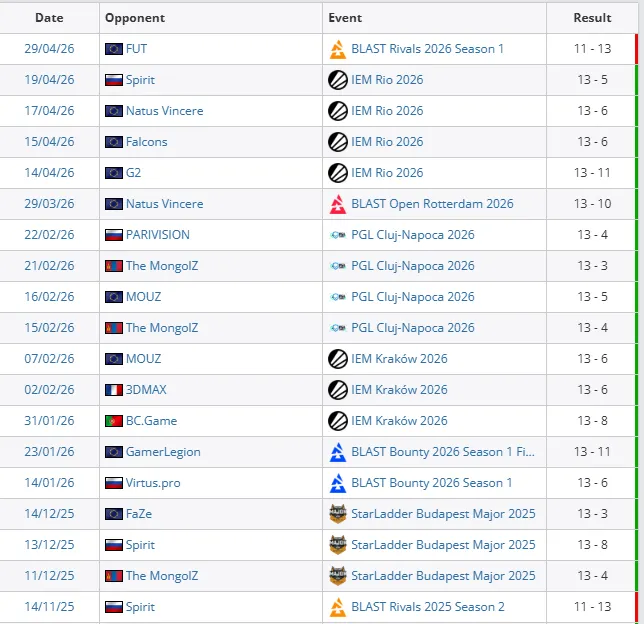Viewport: 644px width, 624px height.
Task: Click the 13 - 10 result against Natus Vincere
Action: [592, 204]
